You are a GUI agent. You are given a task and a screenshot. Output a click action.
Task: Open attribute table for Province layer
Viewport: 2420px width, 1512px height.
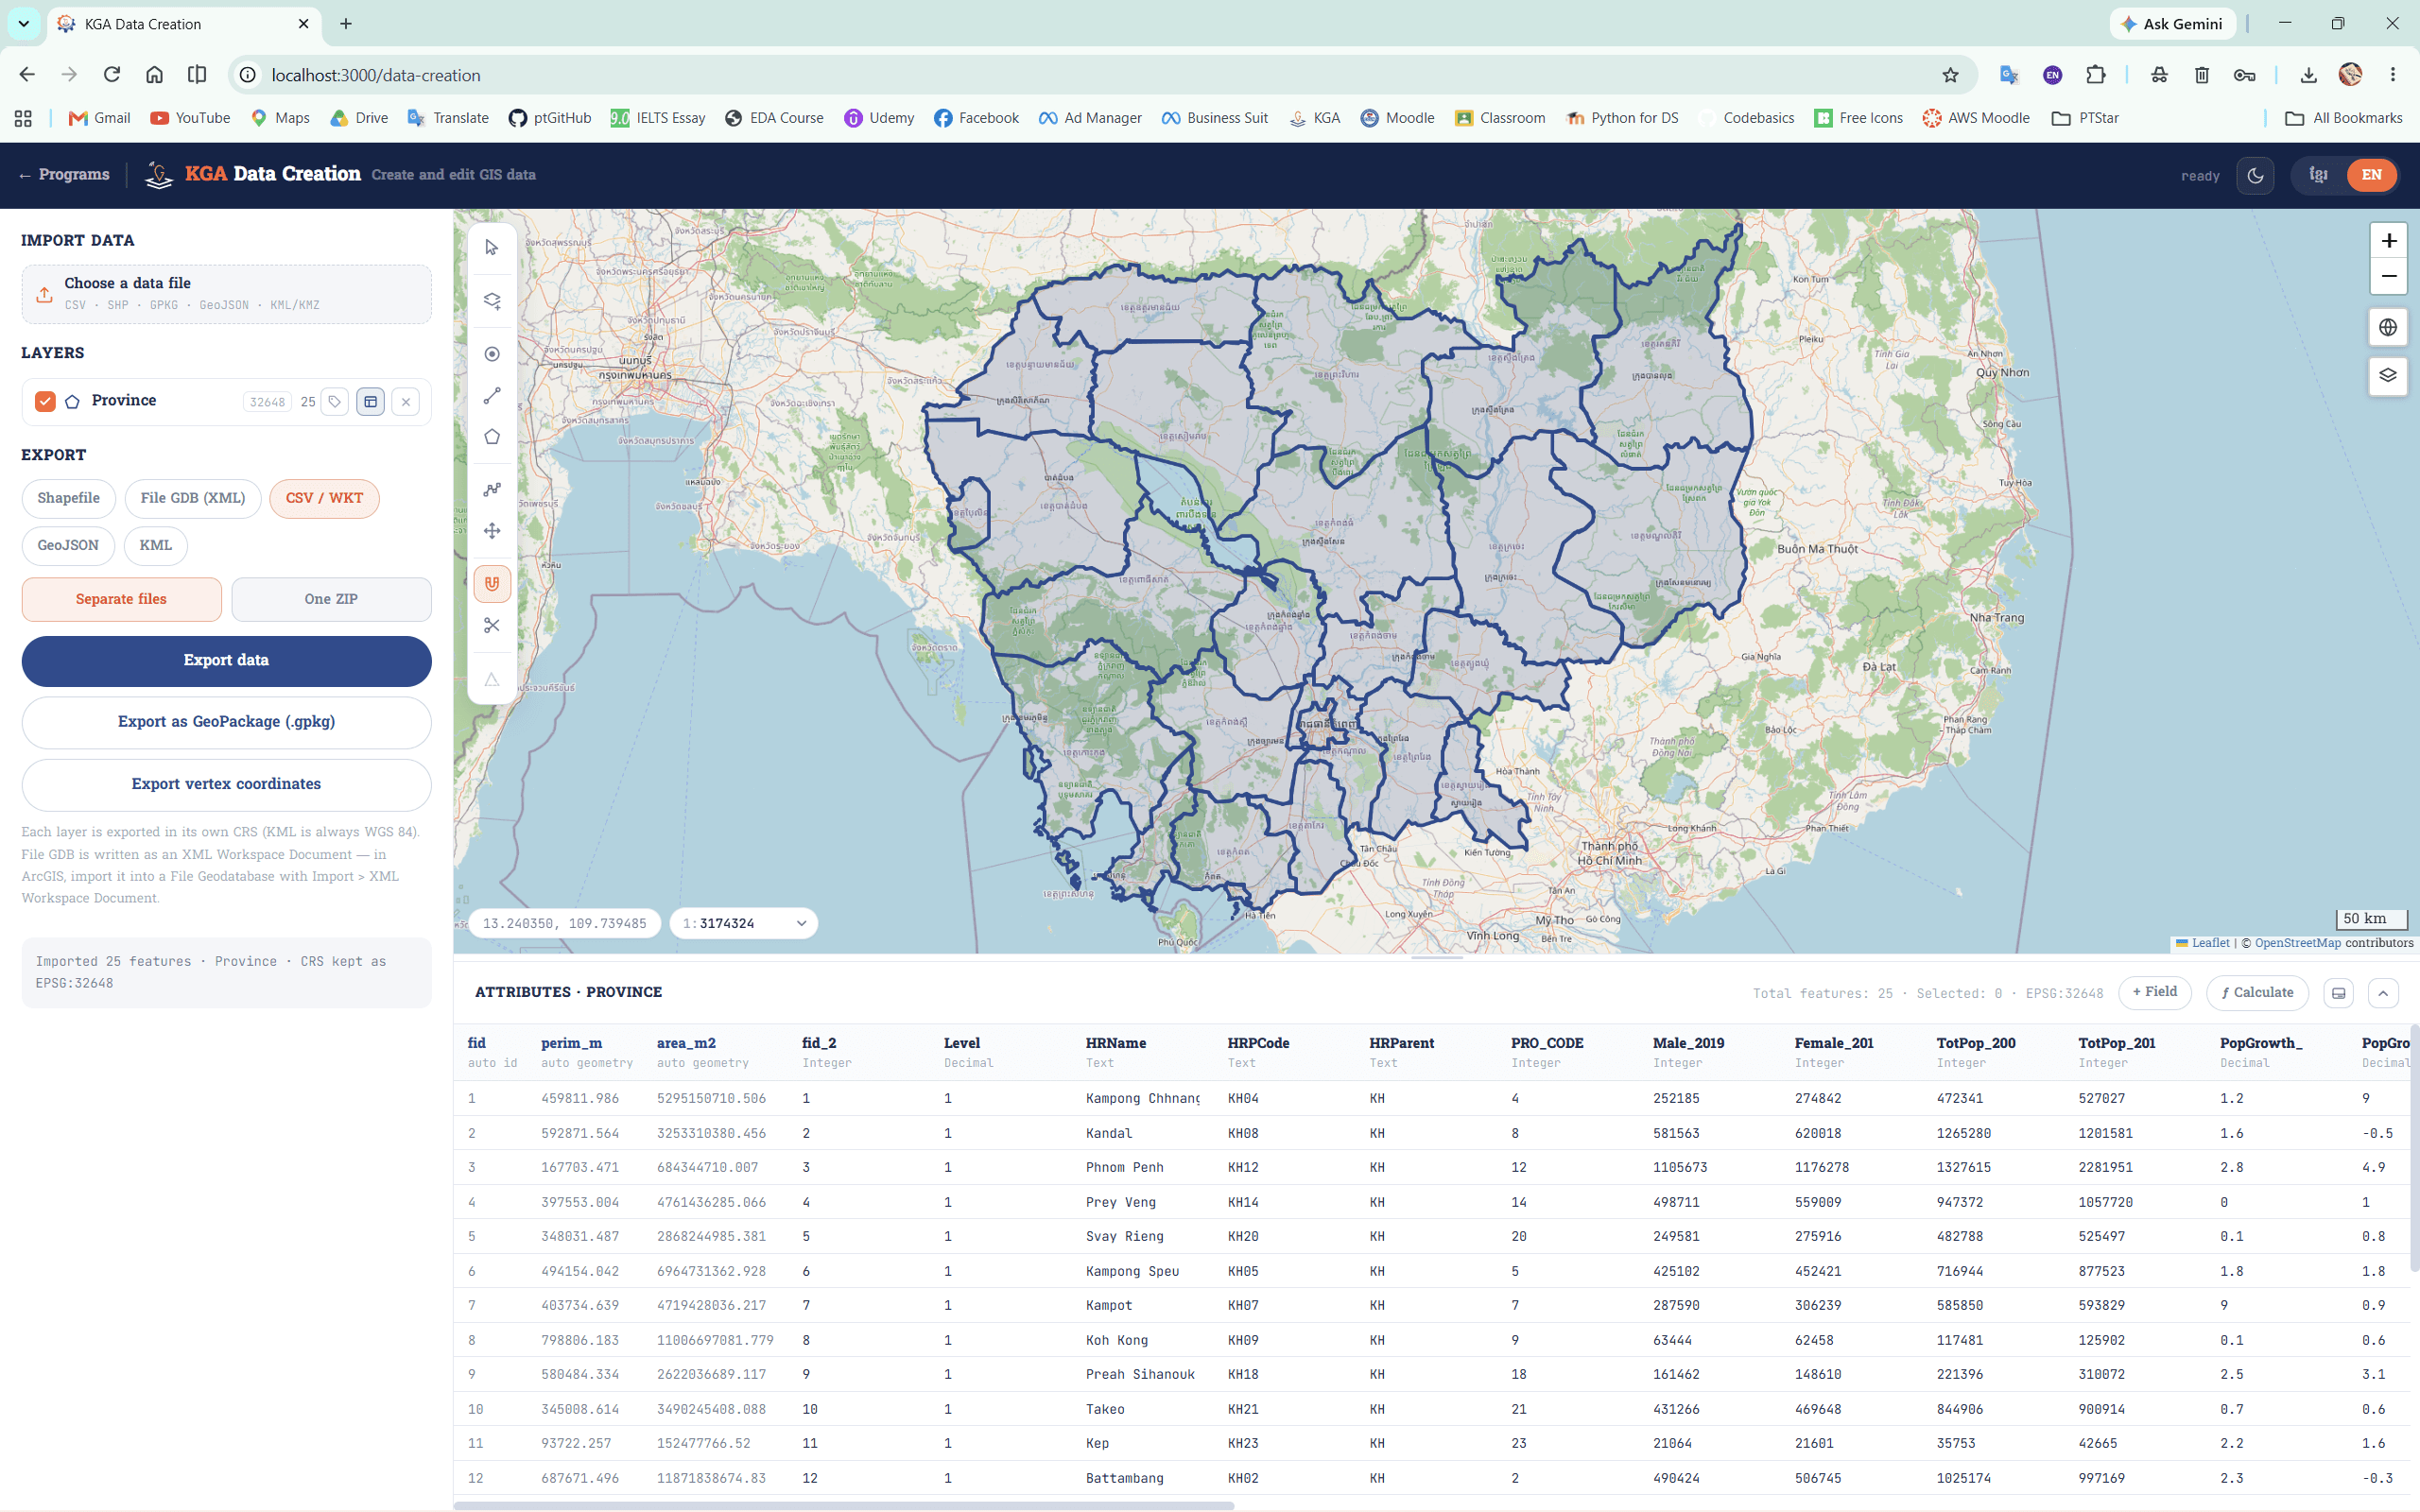click(370, 402)
